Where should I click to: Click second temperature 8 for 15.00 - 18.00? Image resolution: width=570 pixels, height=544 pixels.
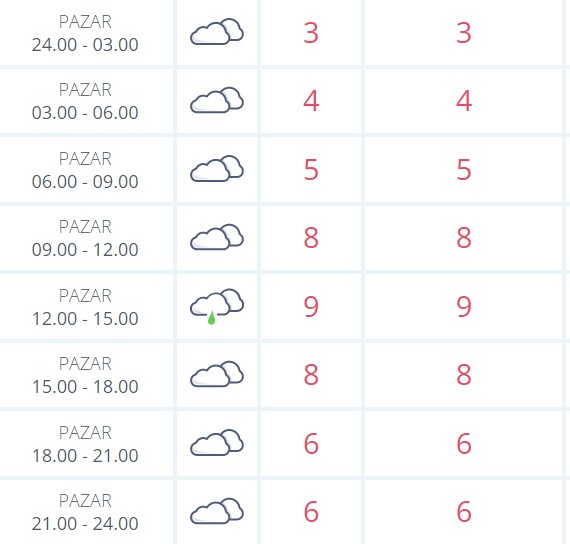464,375
